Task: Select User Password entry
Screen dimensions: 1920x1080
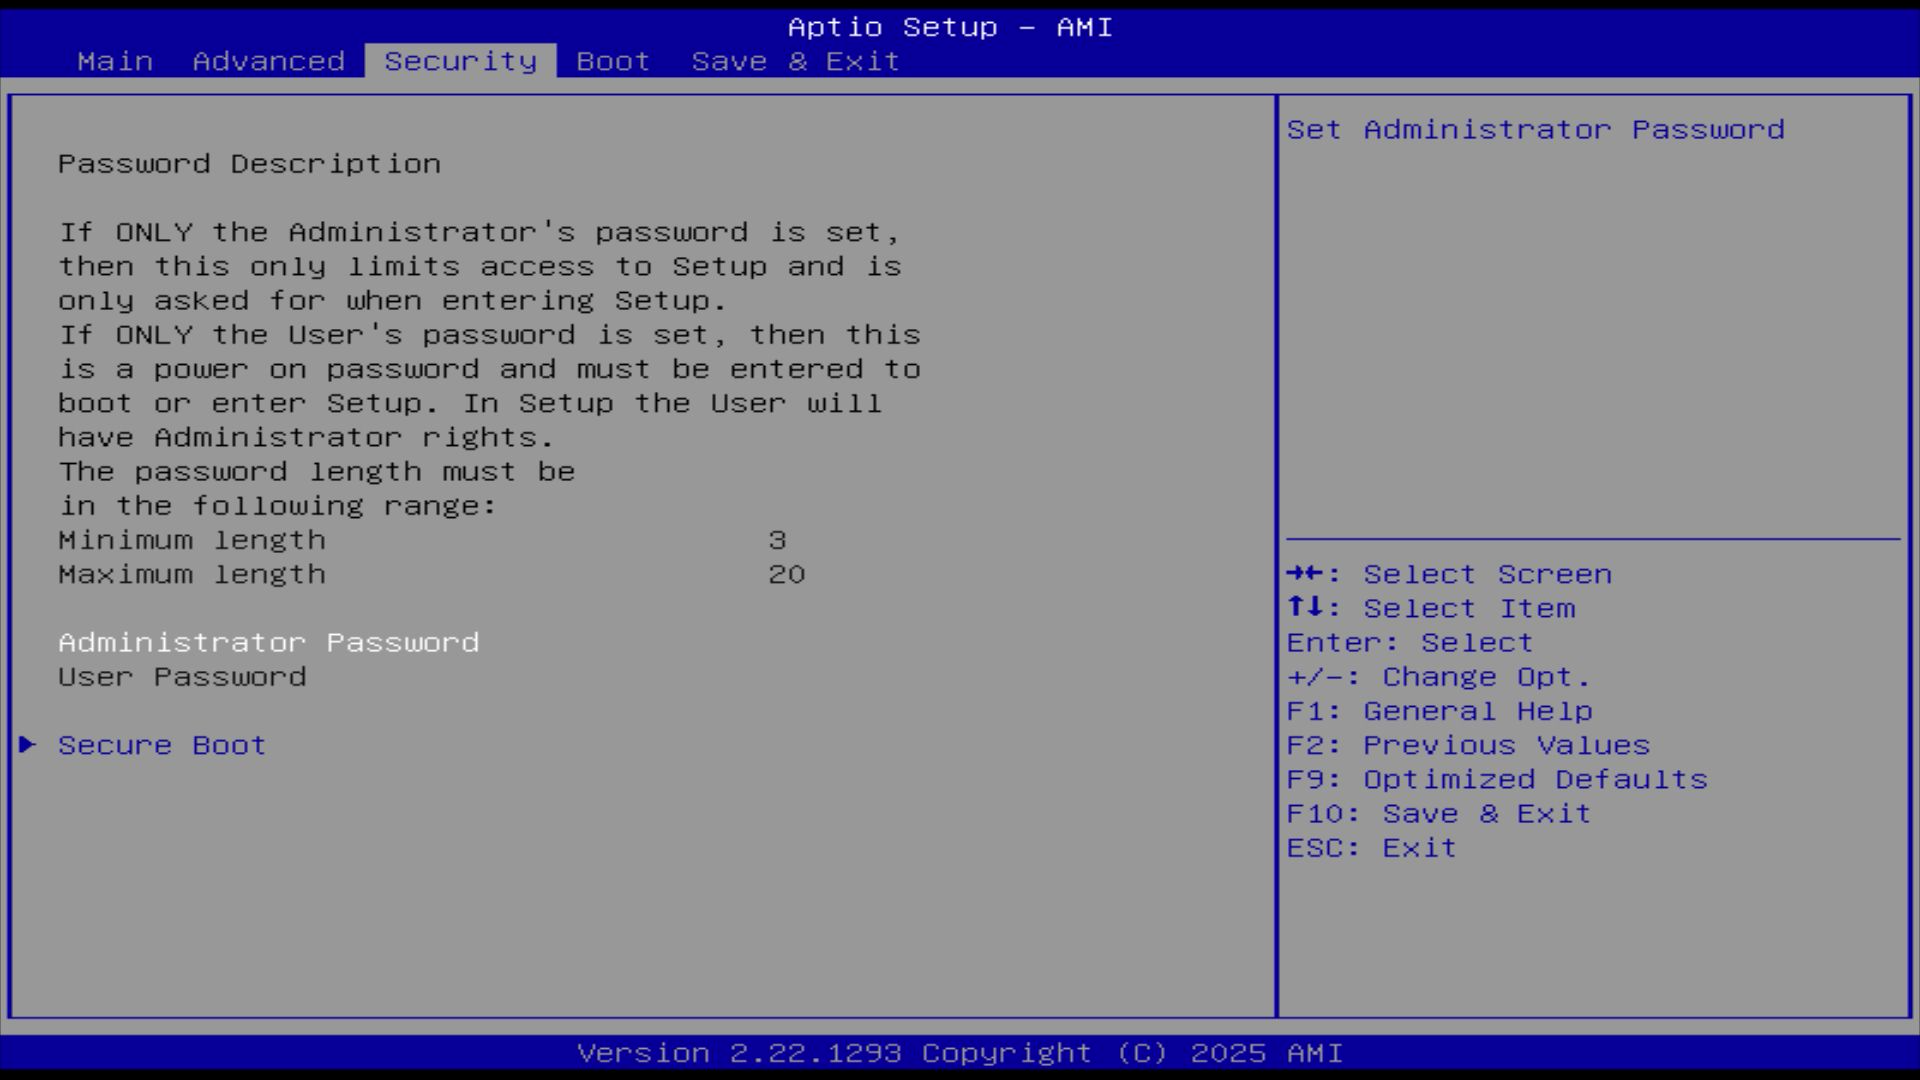Action: click(182, 677)
